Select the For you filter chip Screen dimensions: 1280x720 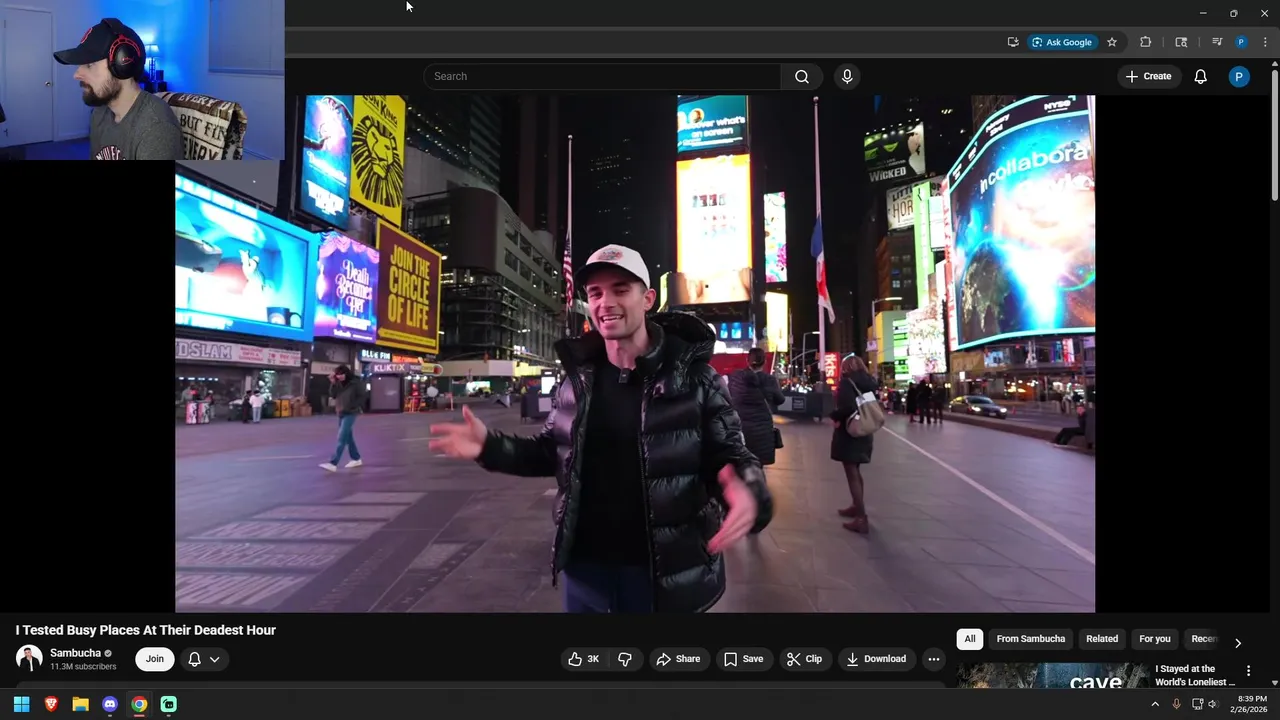(x=1154, y=639)
